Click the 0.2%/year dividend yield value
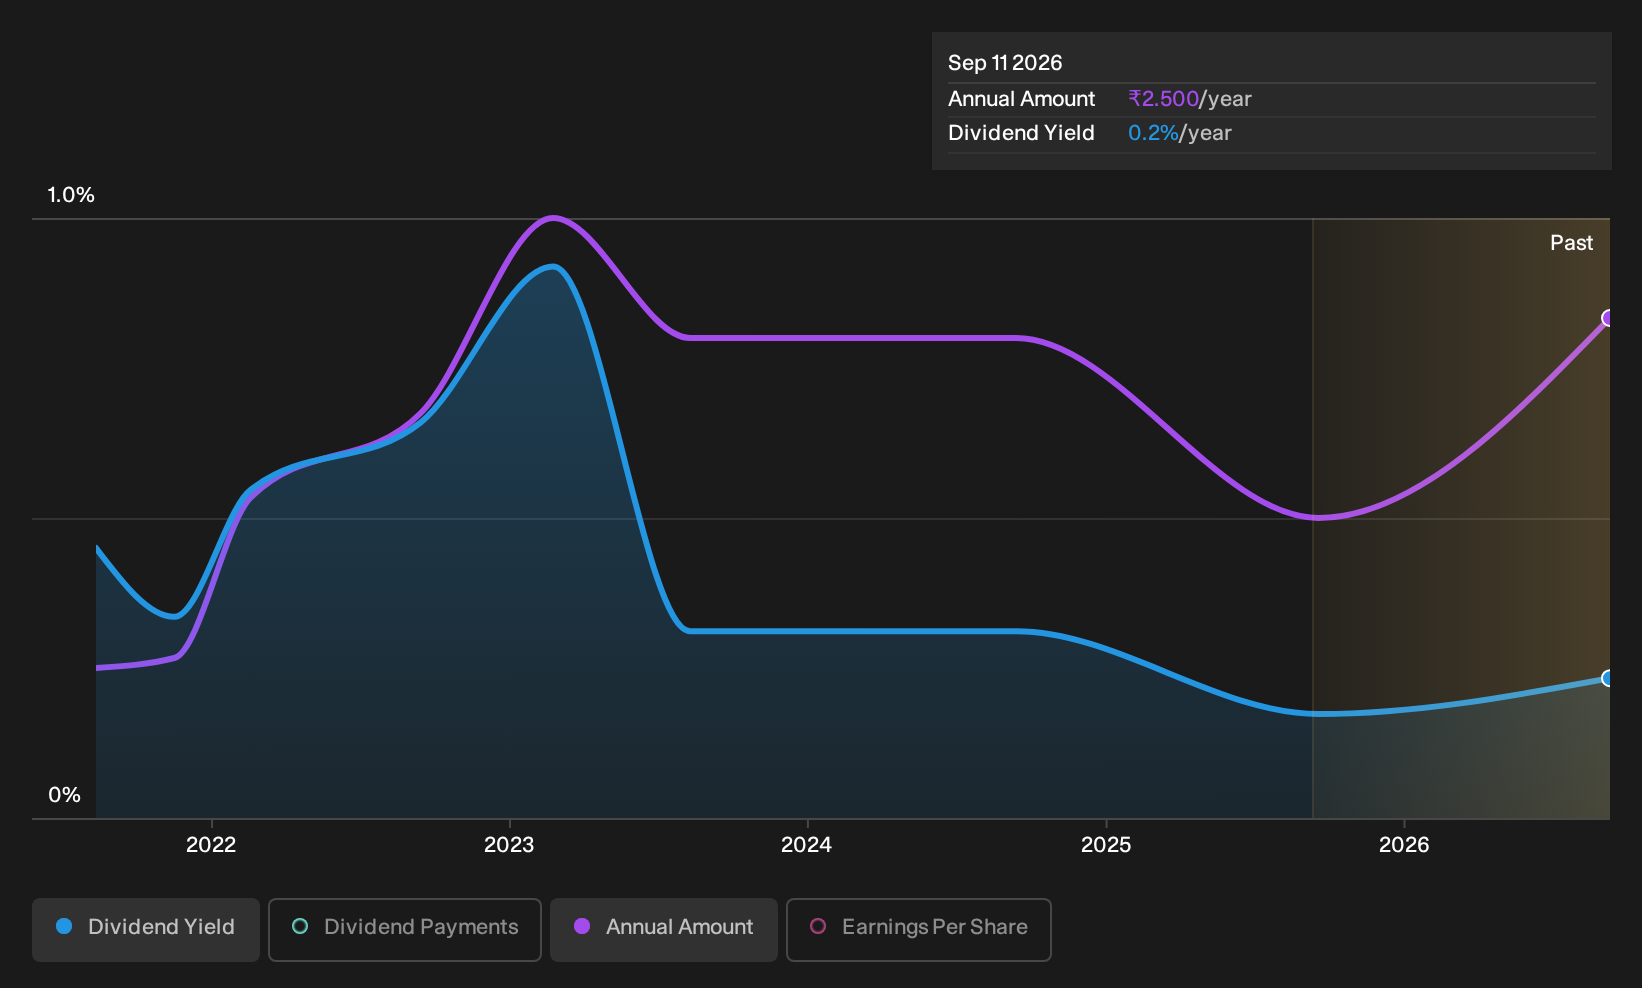Screen dimensions: 1642x988 click(1180, 133)
